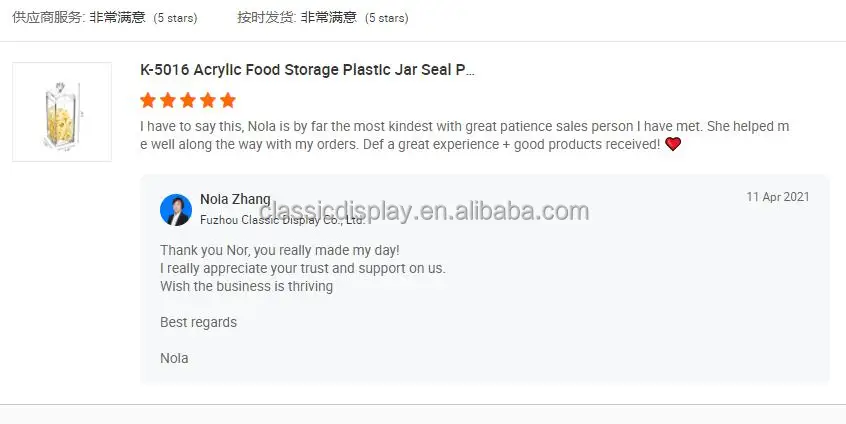This screenshot has height=424, width=846.
Task: Open the acrylic jar product thumbnail
Action: click(62, 112)
